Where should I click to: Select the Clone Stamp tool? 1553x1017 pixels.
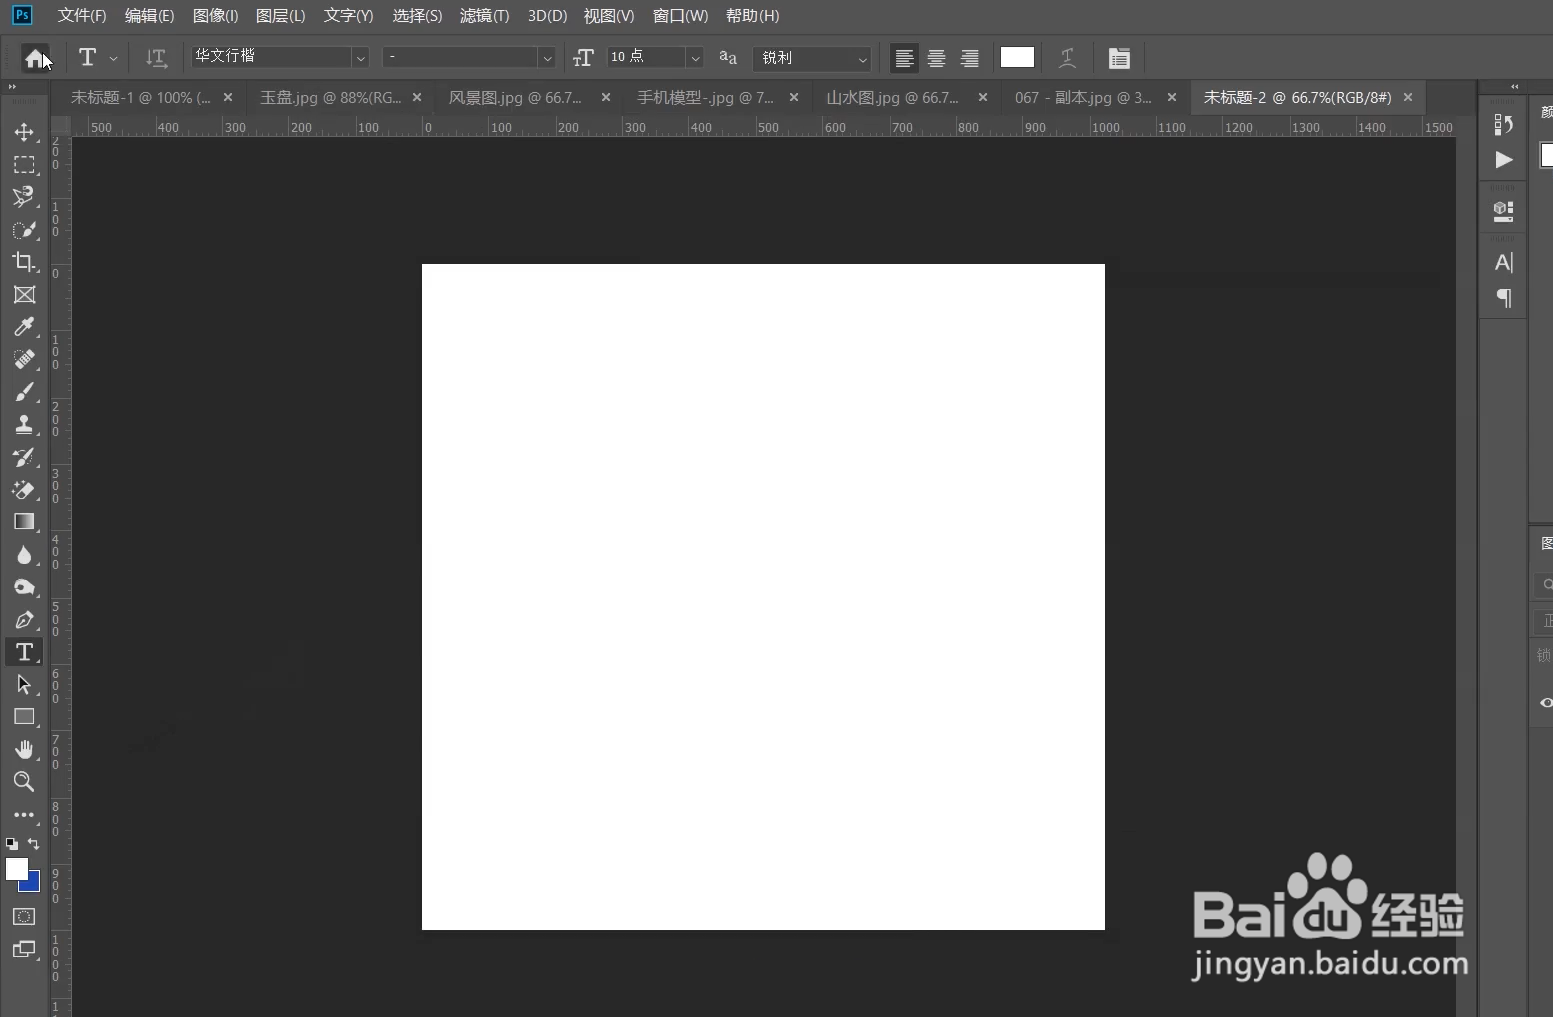[x=24, y=425]
